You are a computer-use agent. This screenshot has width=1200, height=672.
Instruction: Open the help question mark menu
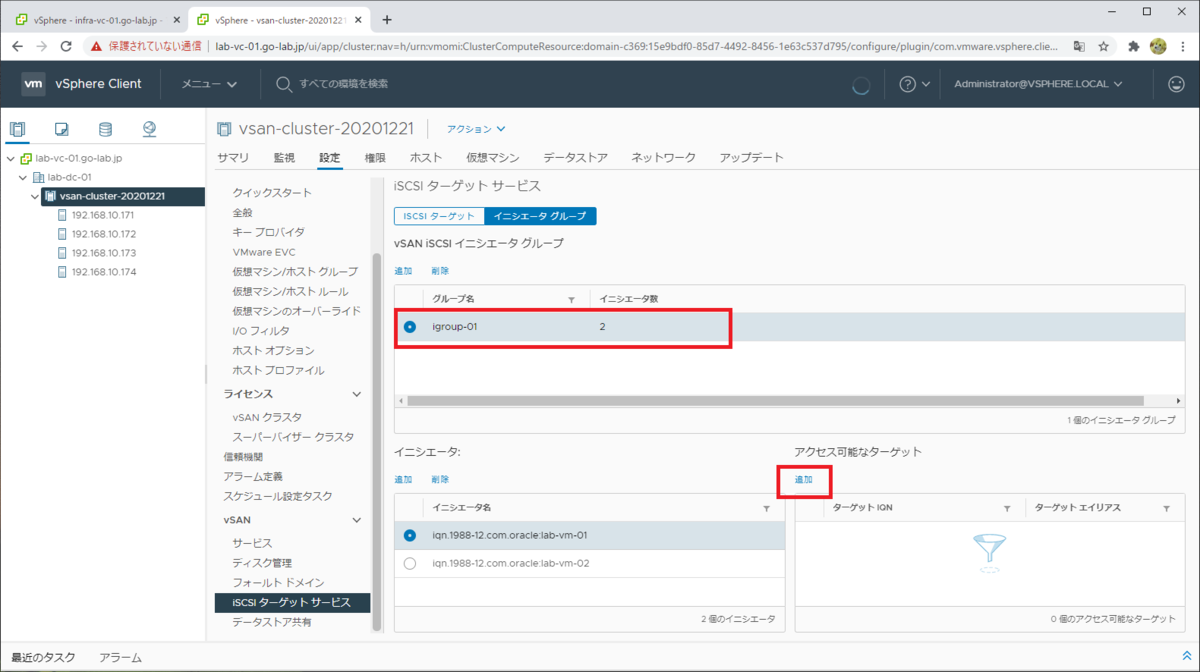click(914, 84)
